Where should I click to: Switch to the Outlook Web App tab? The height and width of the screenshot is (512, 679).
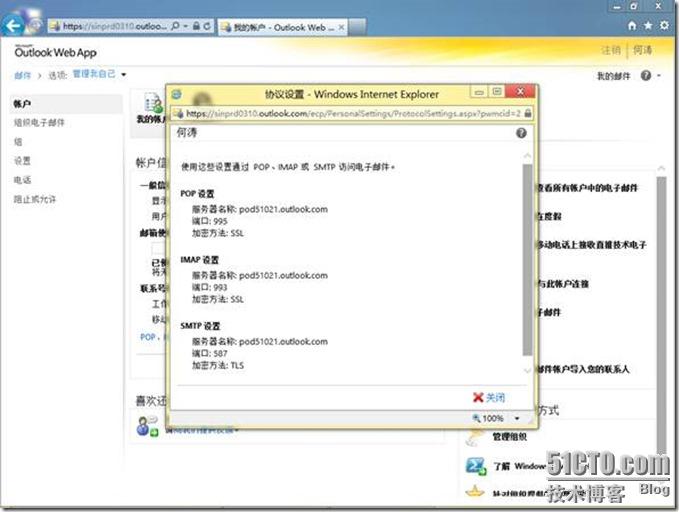[282, 27]
